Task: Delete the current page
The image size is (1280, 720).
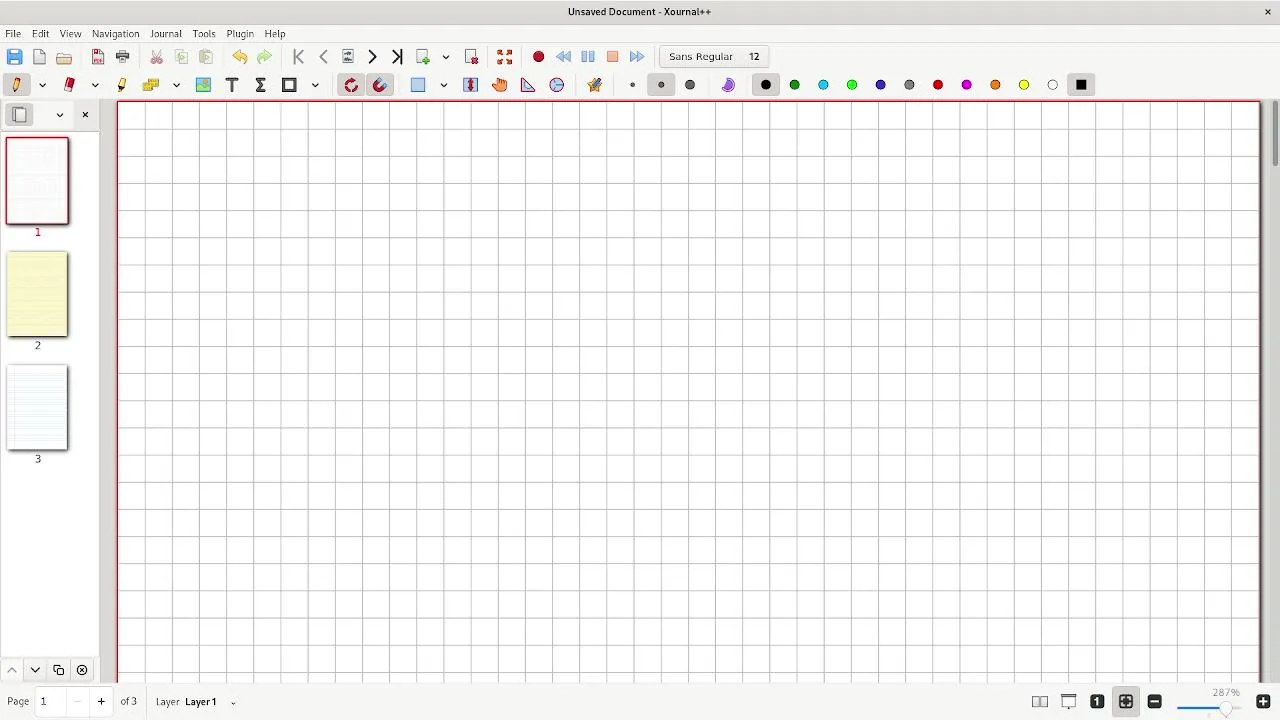Action: [x=471, y=57]
